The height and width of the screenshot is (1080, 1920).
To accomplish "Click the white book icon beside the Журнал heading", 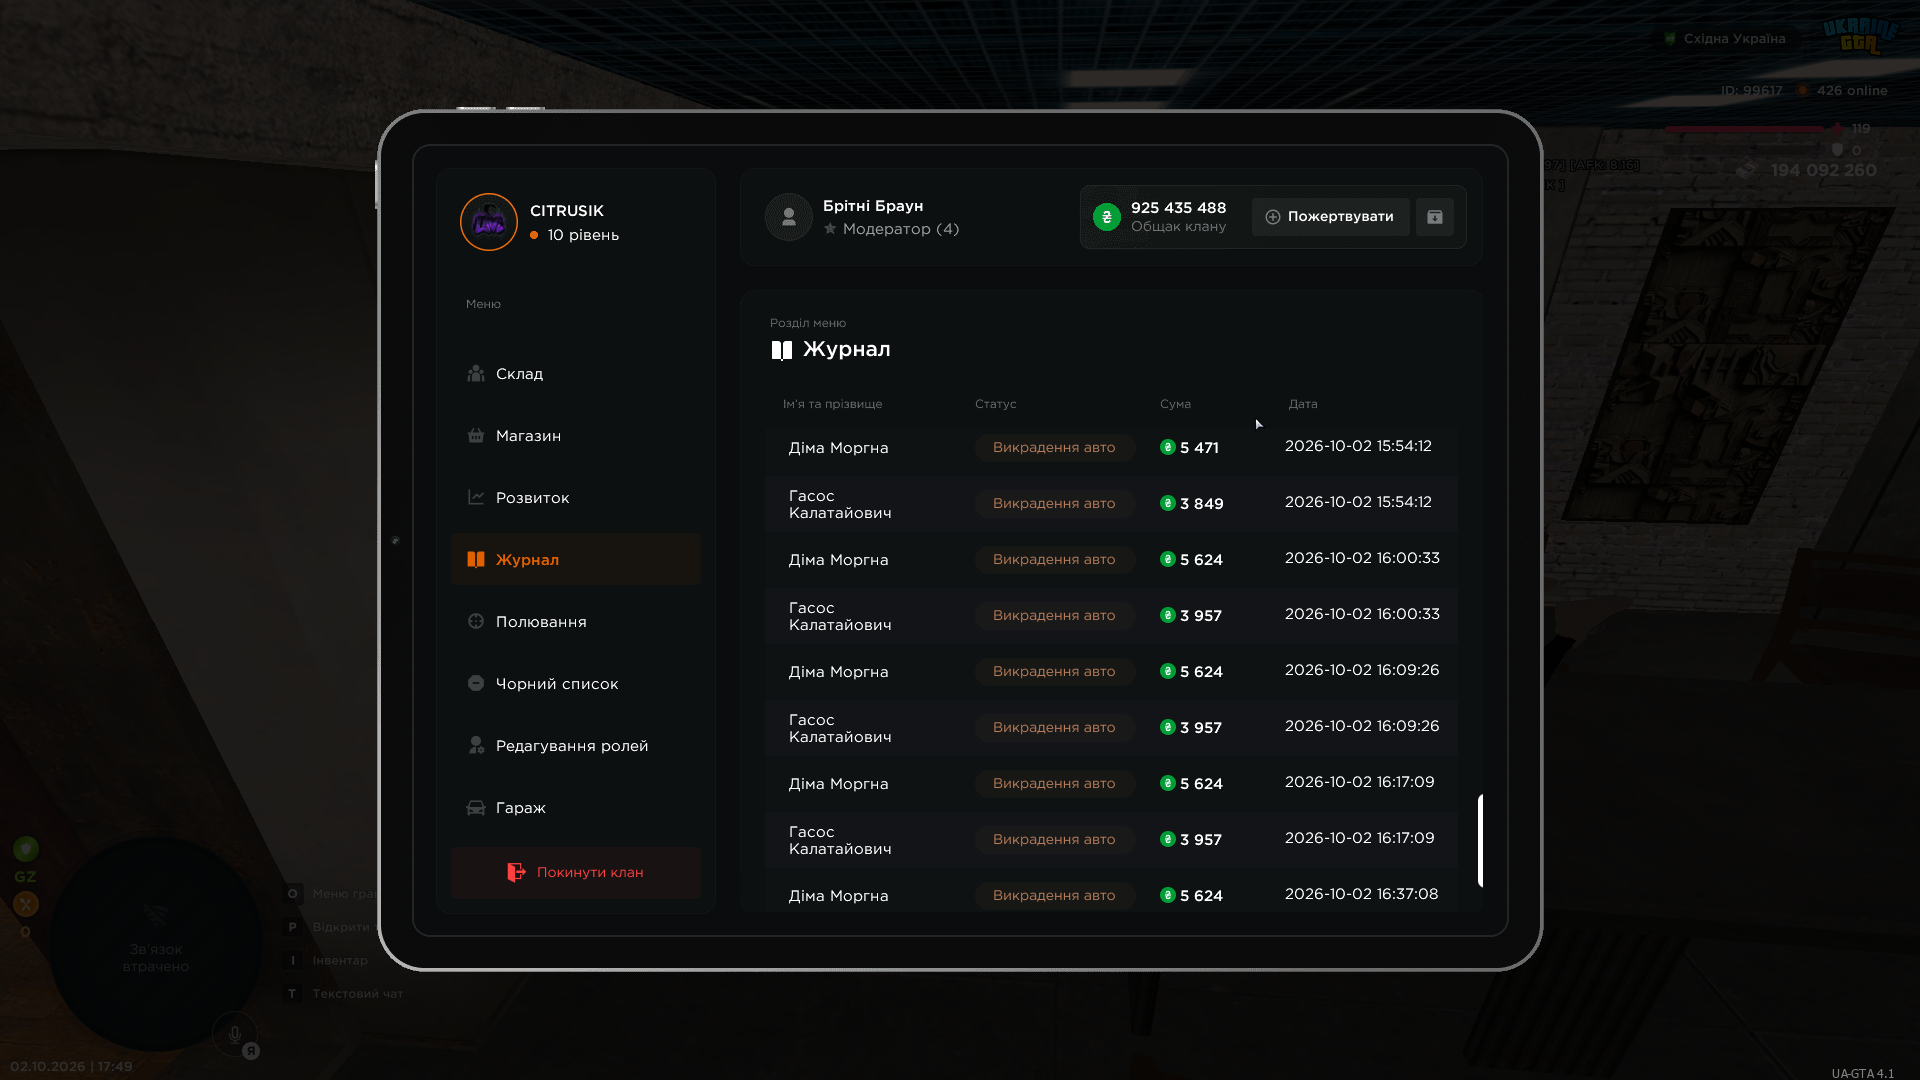I will point(782,350).
